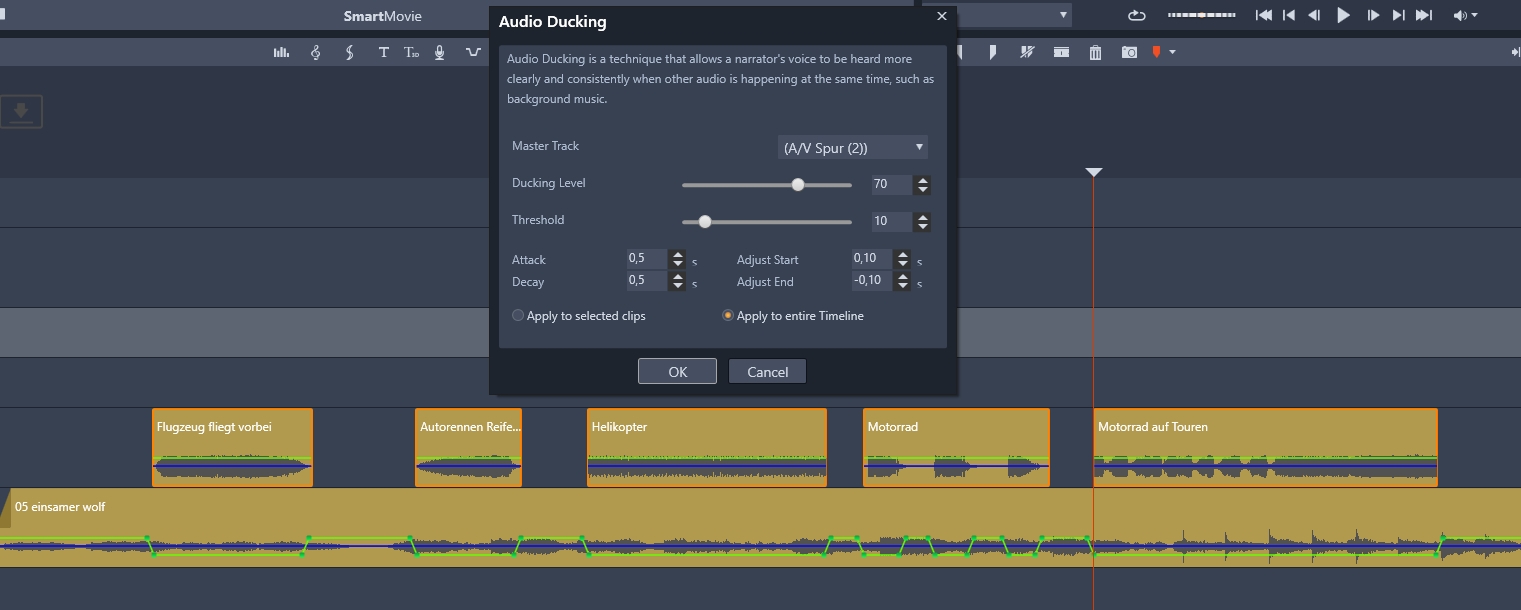This screenshot has width=1521, height=610.
Task: Confirm audio ducking with OK
Action: [x=677, y=371]
